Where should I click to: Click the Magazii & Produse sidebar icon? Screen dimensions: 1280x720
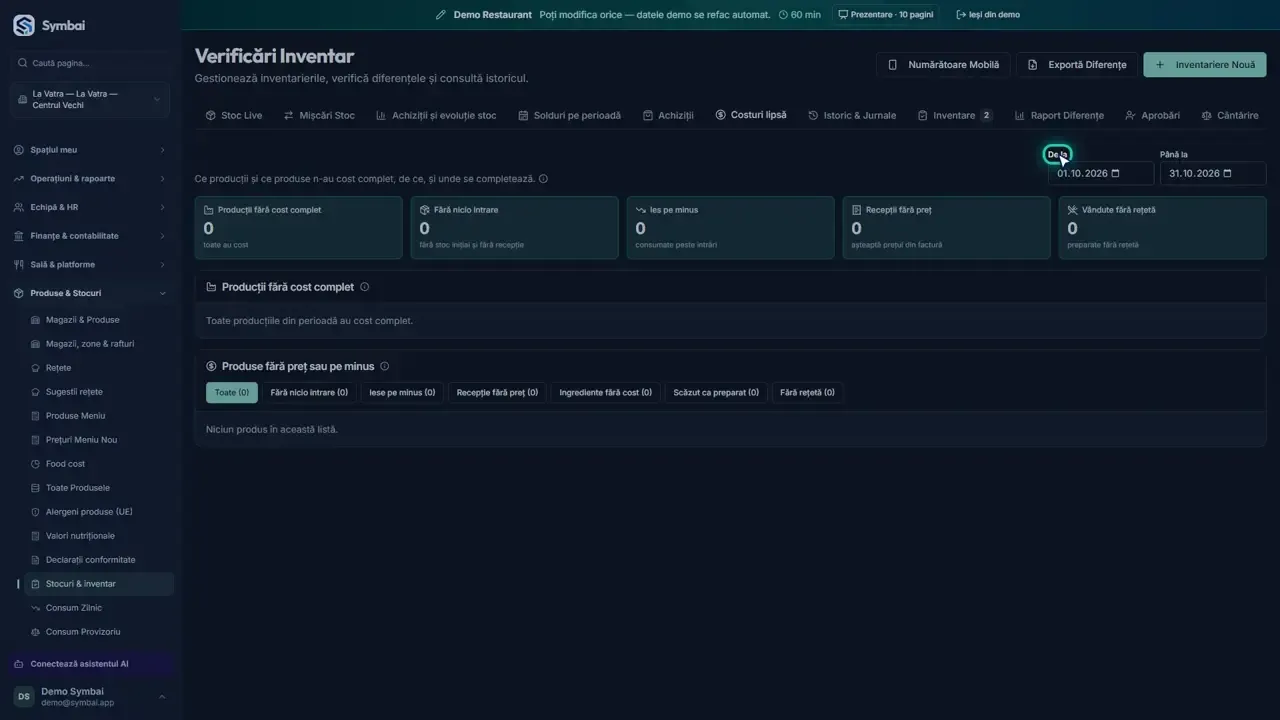pyautogui.click(x=36, y=320)
